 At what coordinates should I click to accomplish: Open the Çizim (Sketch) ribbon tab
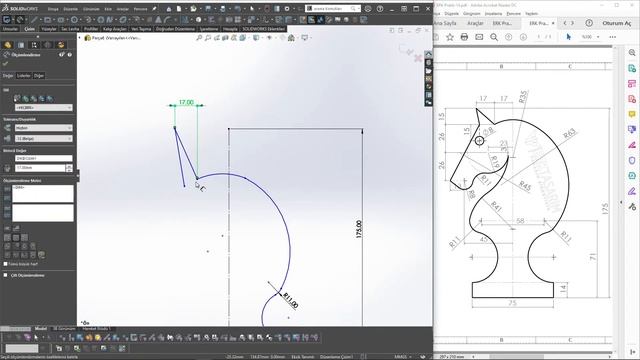(29, 29)
